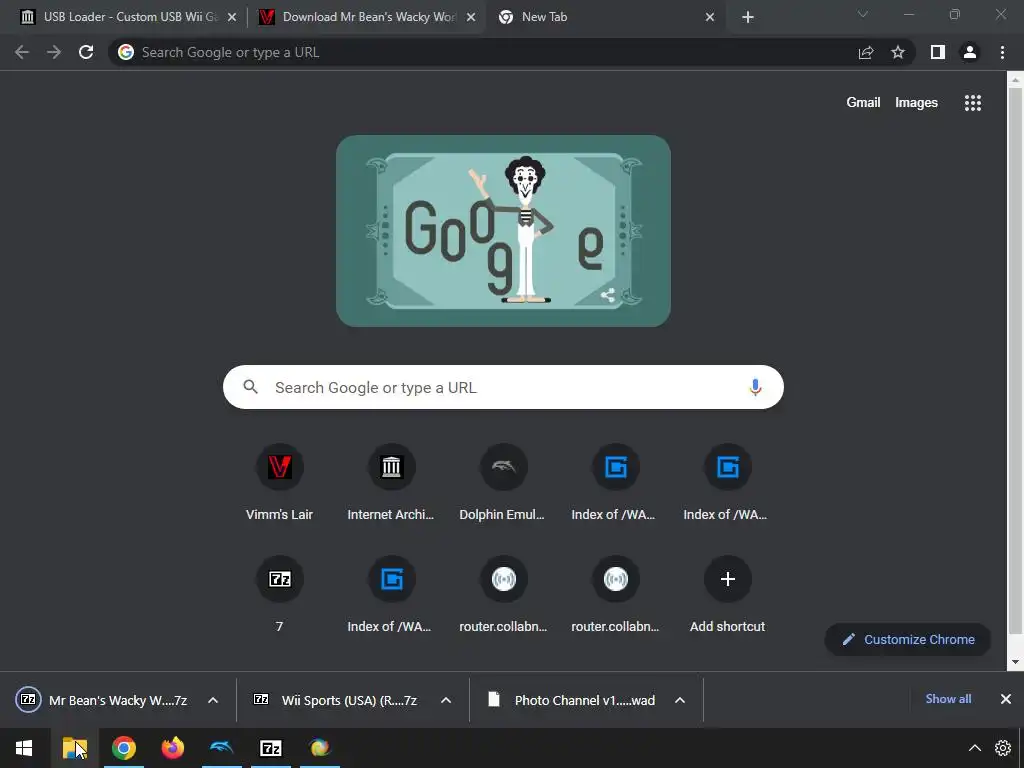Open File Explorer from the taskbar
The height and width of the screenshot is (768, 1024).
pos(74,748)
